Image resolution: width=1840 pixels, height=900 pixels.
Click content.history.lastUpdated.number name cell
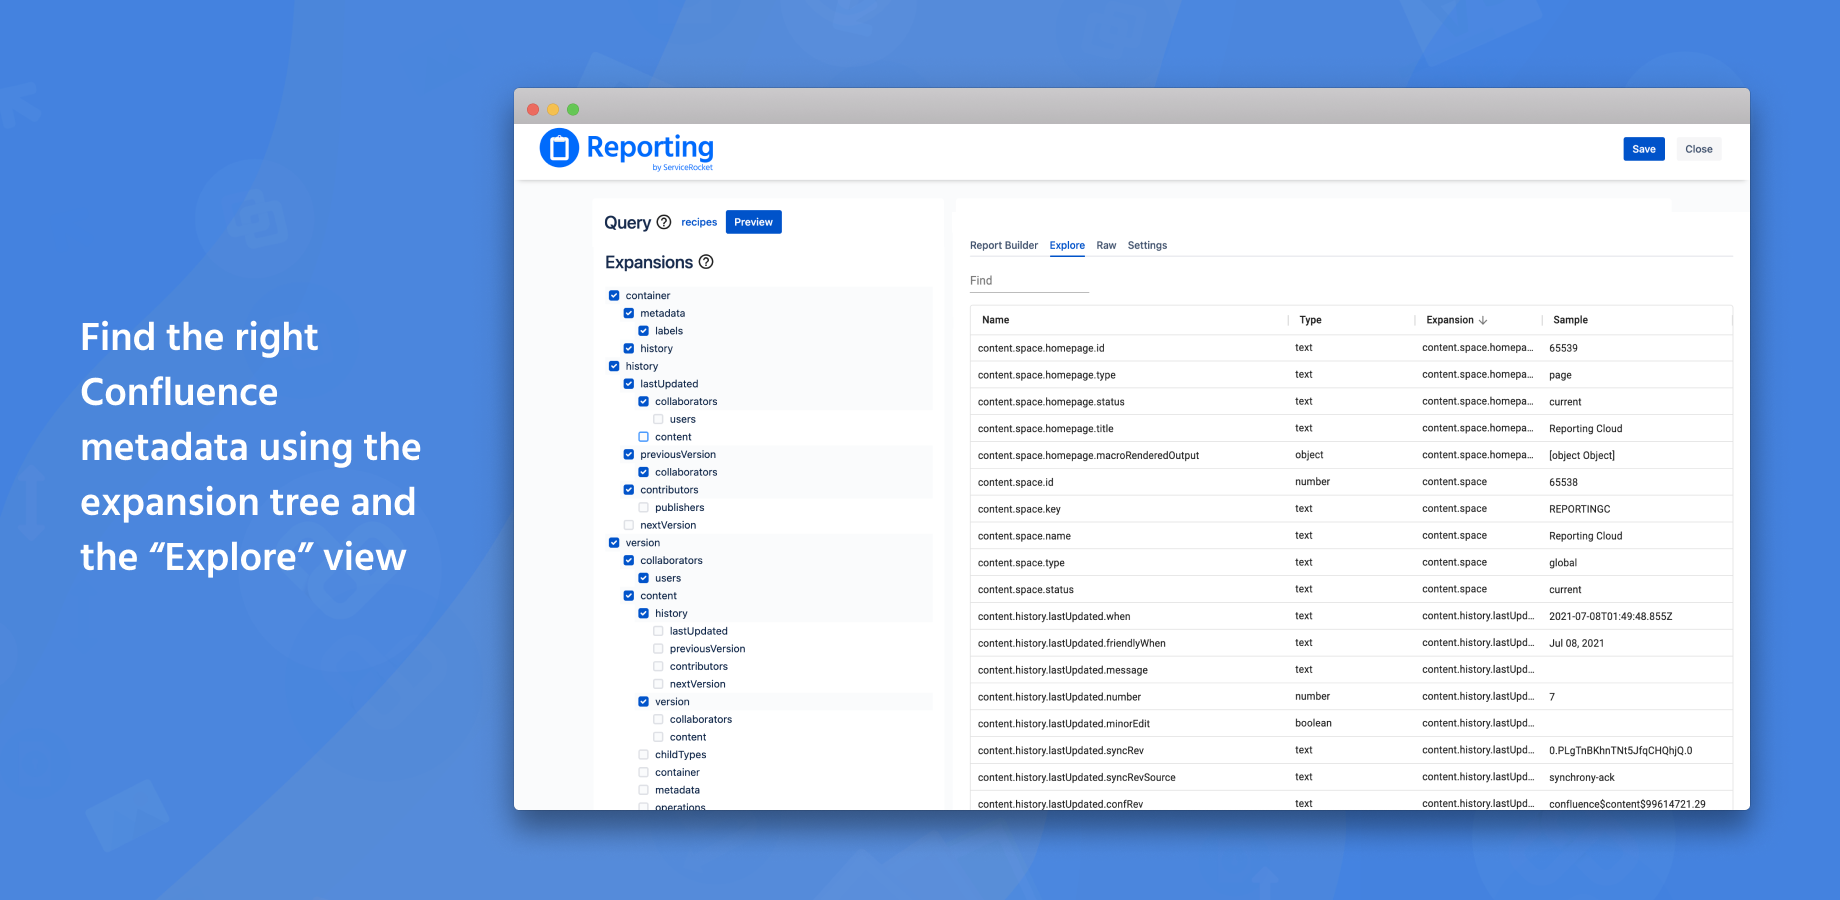point(1059,697)
